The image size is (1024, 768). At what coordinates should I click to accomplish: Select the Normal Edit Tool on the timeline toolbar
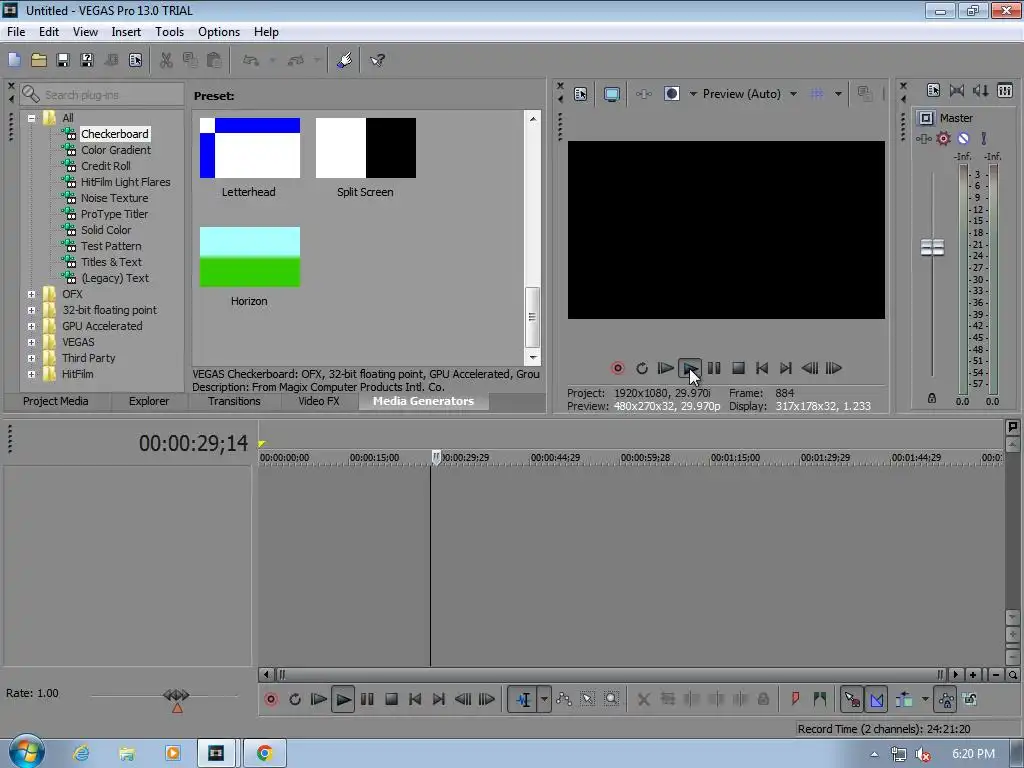(x=523, y=699)
